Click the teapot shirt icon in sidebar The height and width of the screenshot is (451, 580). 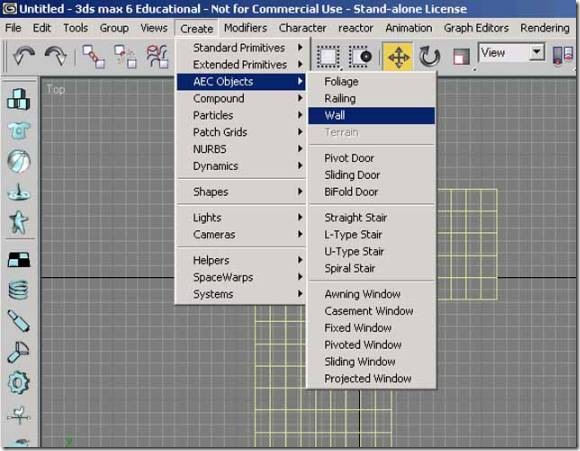(18, 130)
